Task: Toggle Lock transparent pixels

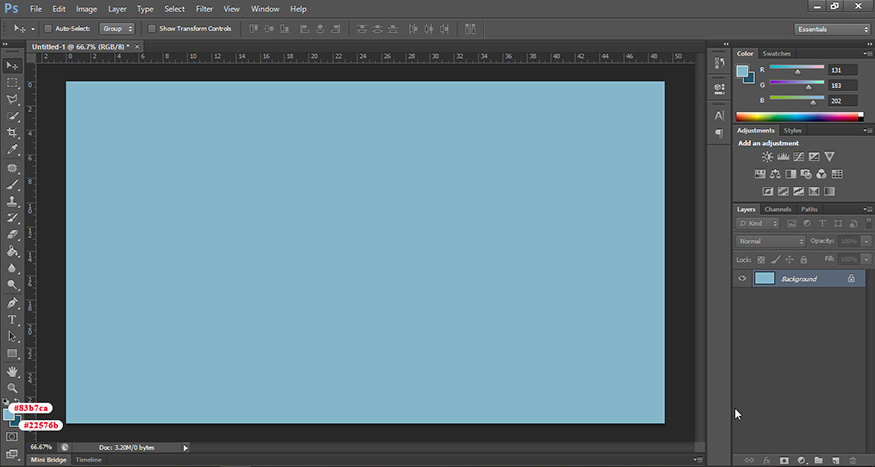Action: click(761, 259)
